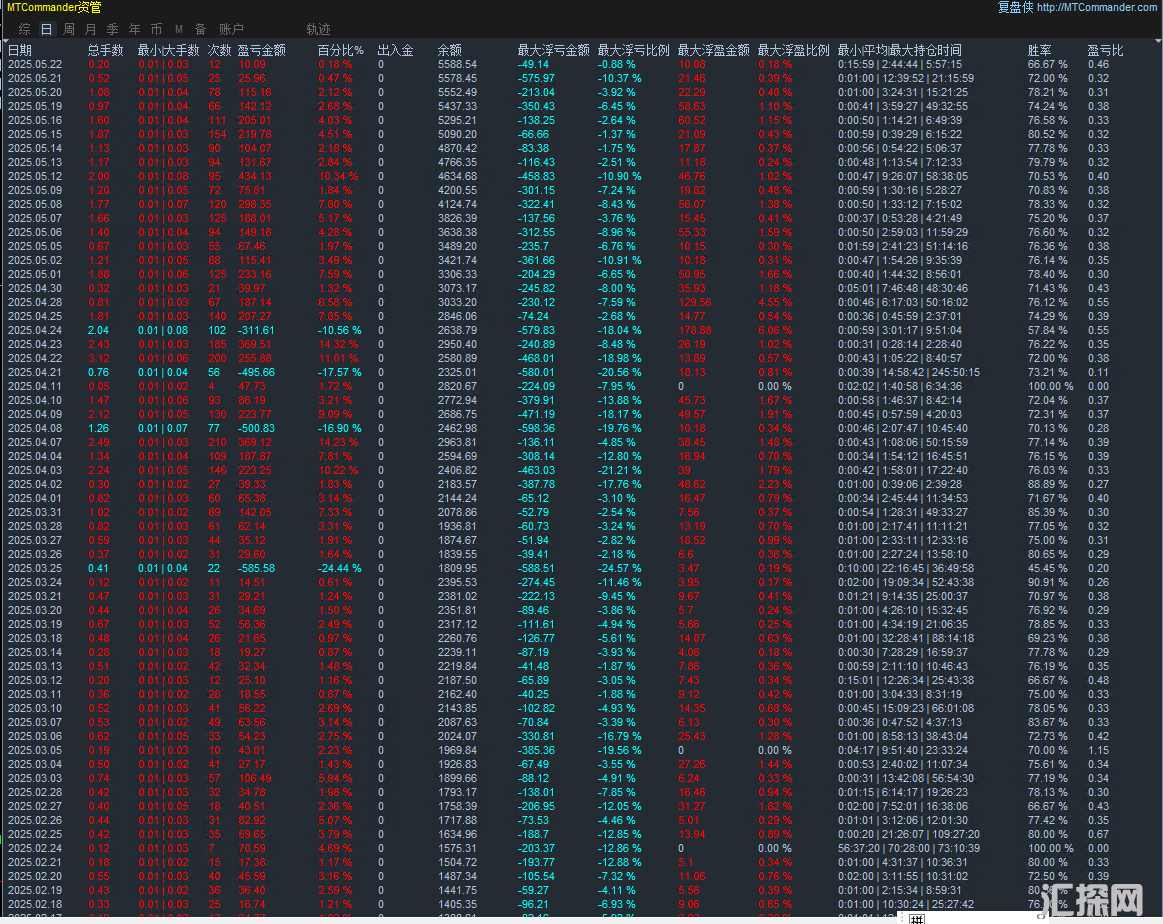Screen dimensions: 1163x924
Task: Switch to the 月 monthly tab
Action: point(90,29)
